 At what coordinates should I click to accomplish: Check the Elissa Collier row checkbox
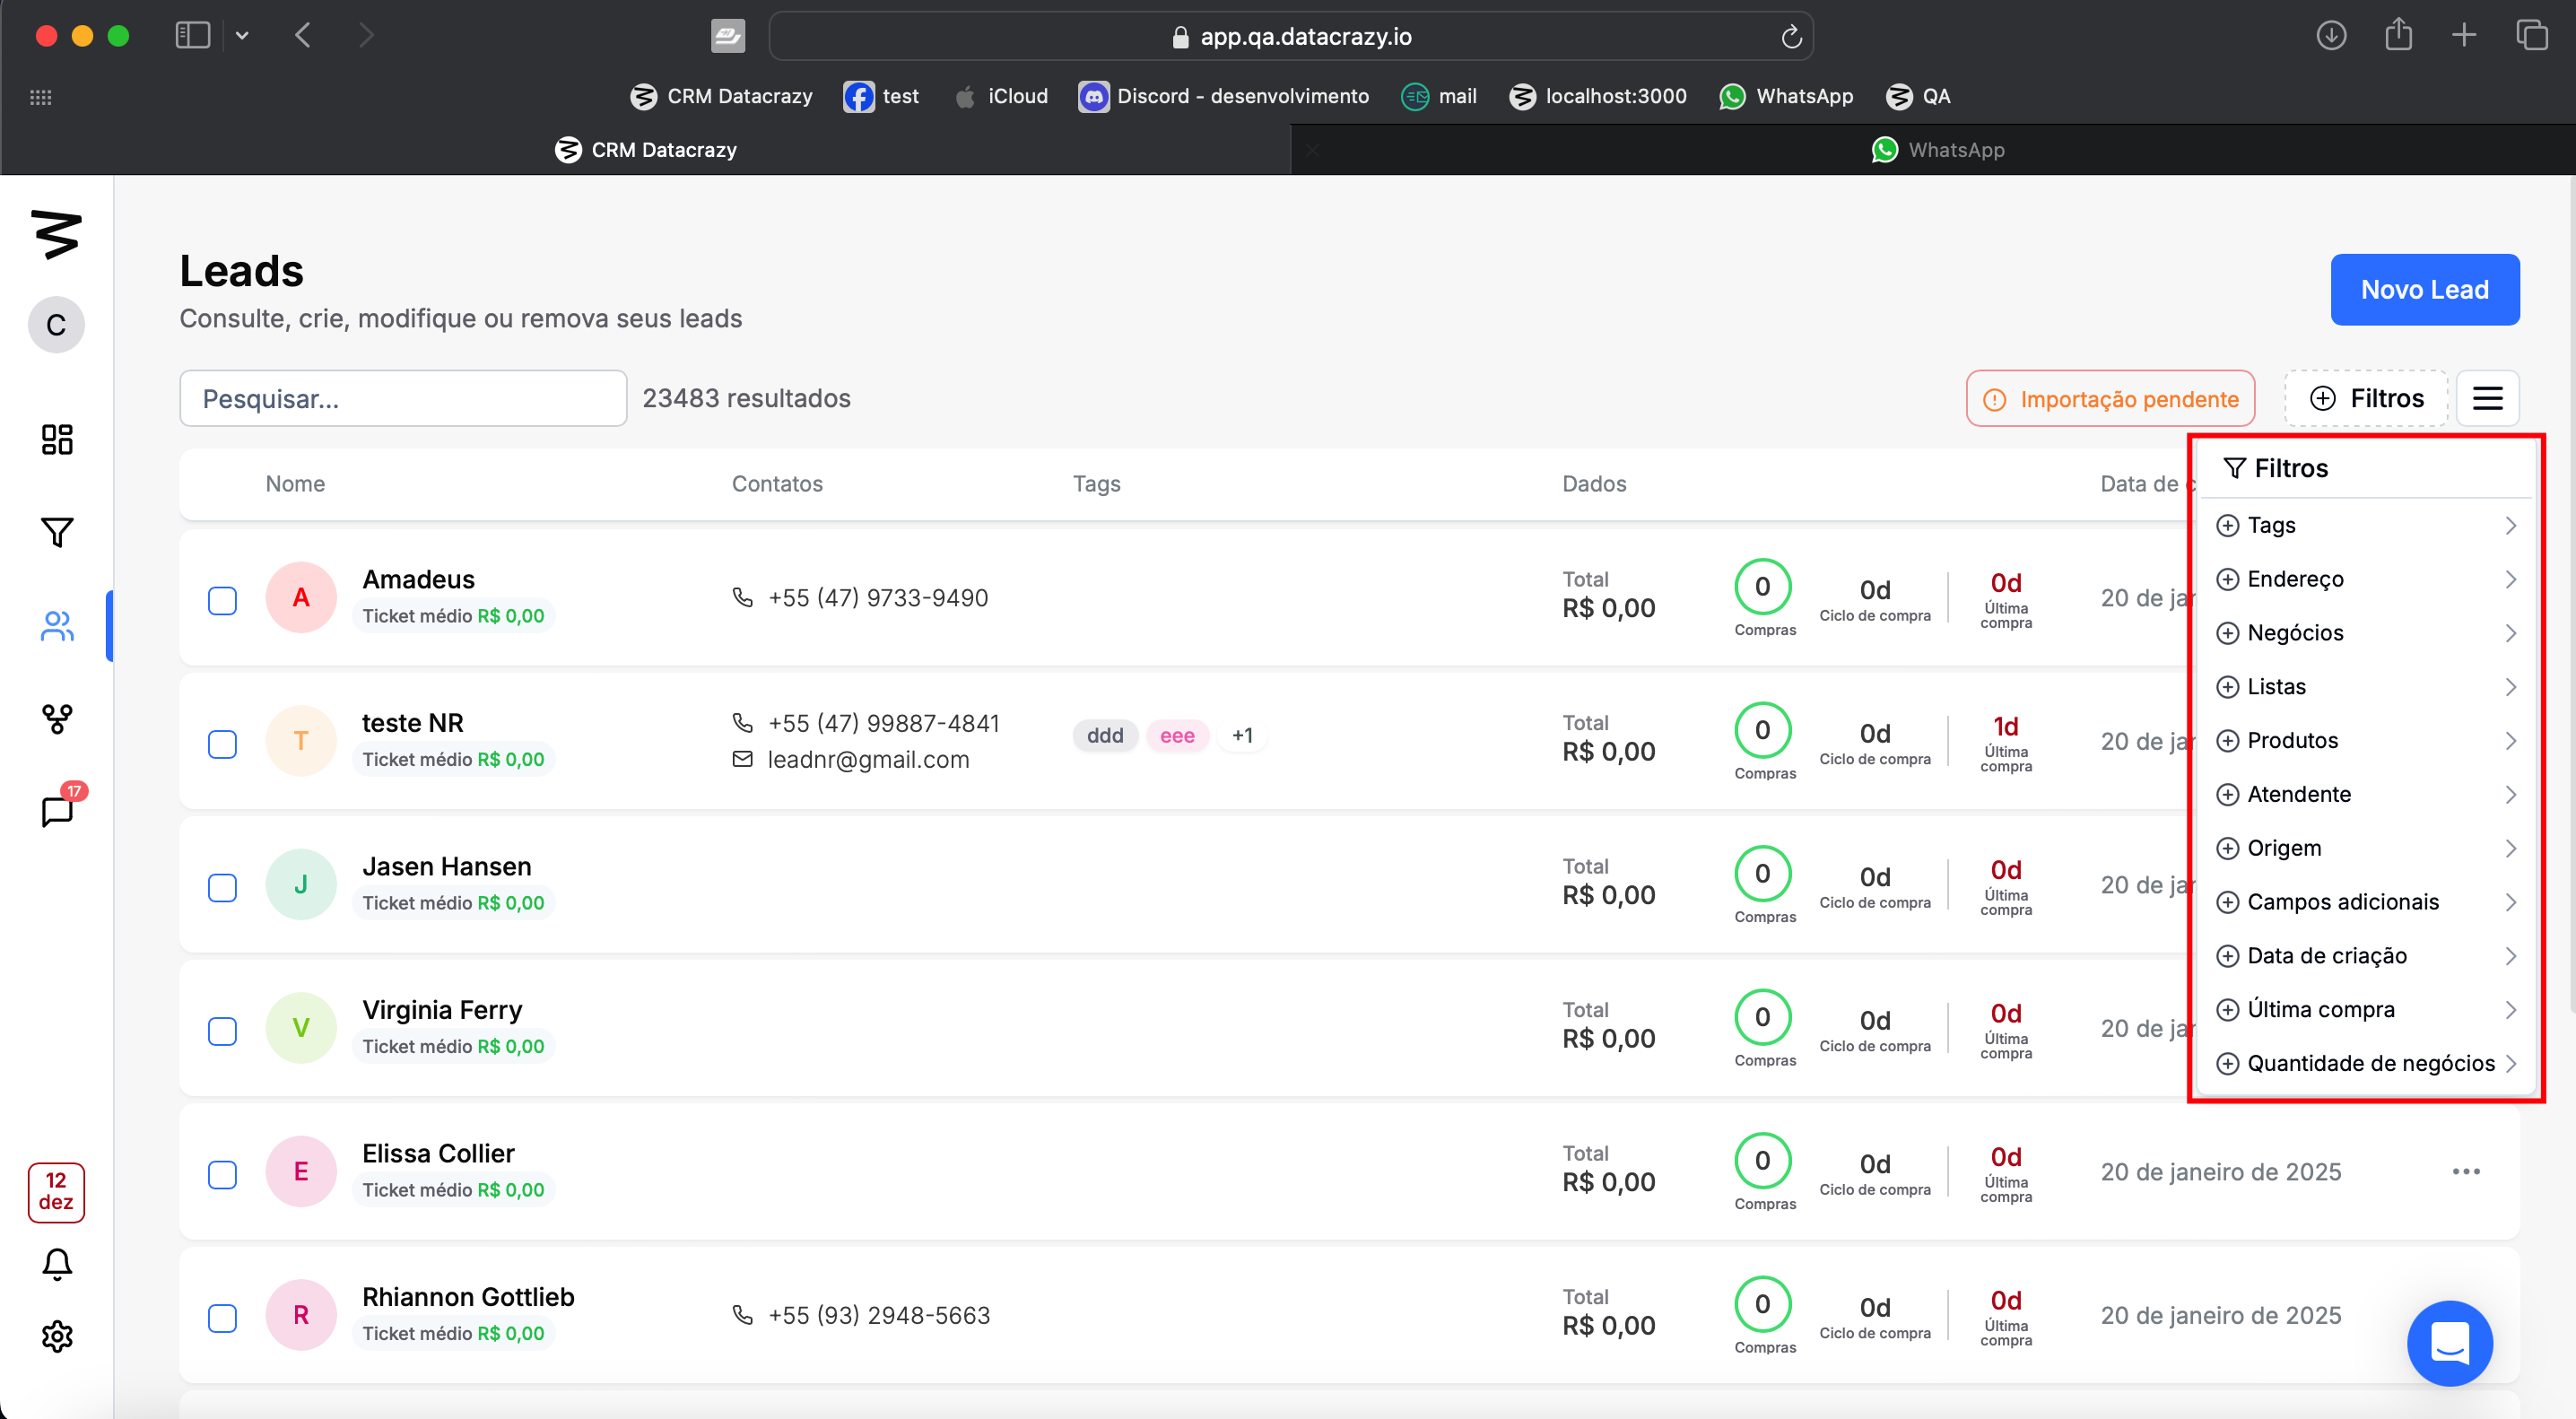[x=222, y=1174]
